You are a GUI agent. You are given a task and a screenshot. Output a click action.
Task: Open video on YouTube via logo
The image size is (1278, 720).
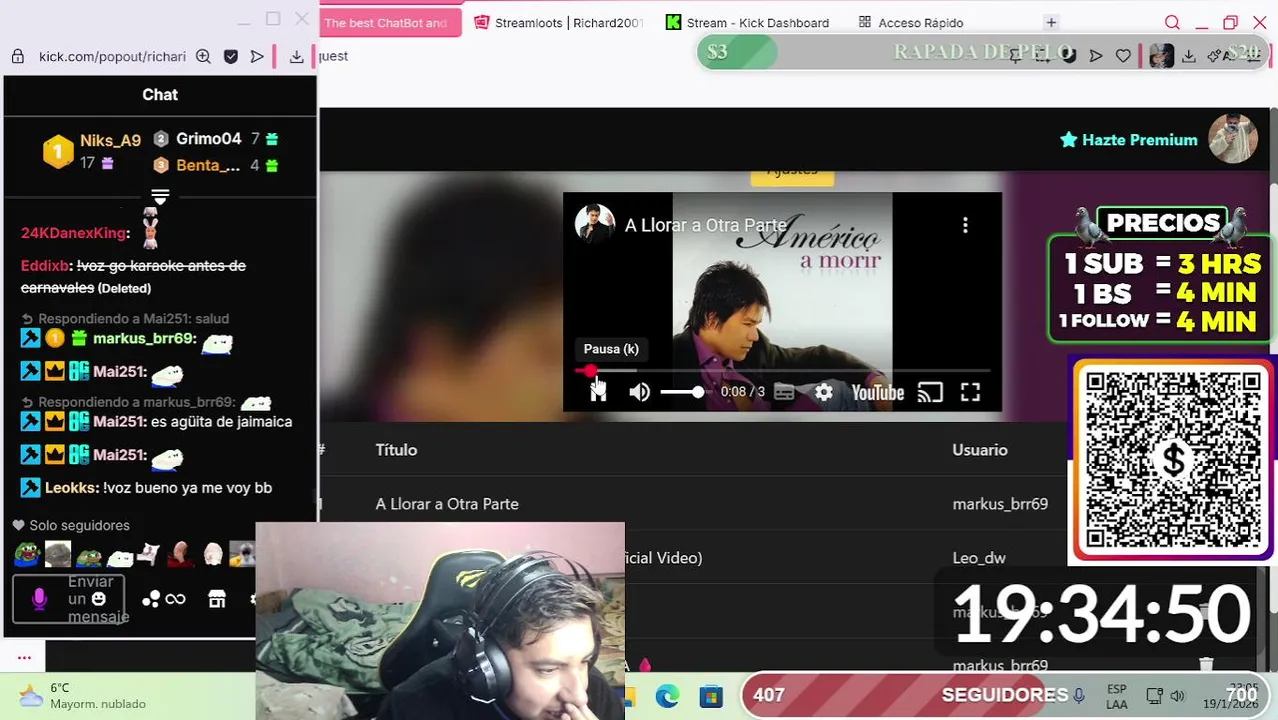tap(878, 392)
